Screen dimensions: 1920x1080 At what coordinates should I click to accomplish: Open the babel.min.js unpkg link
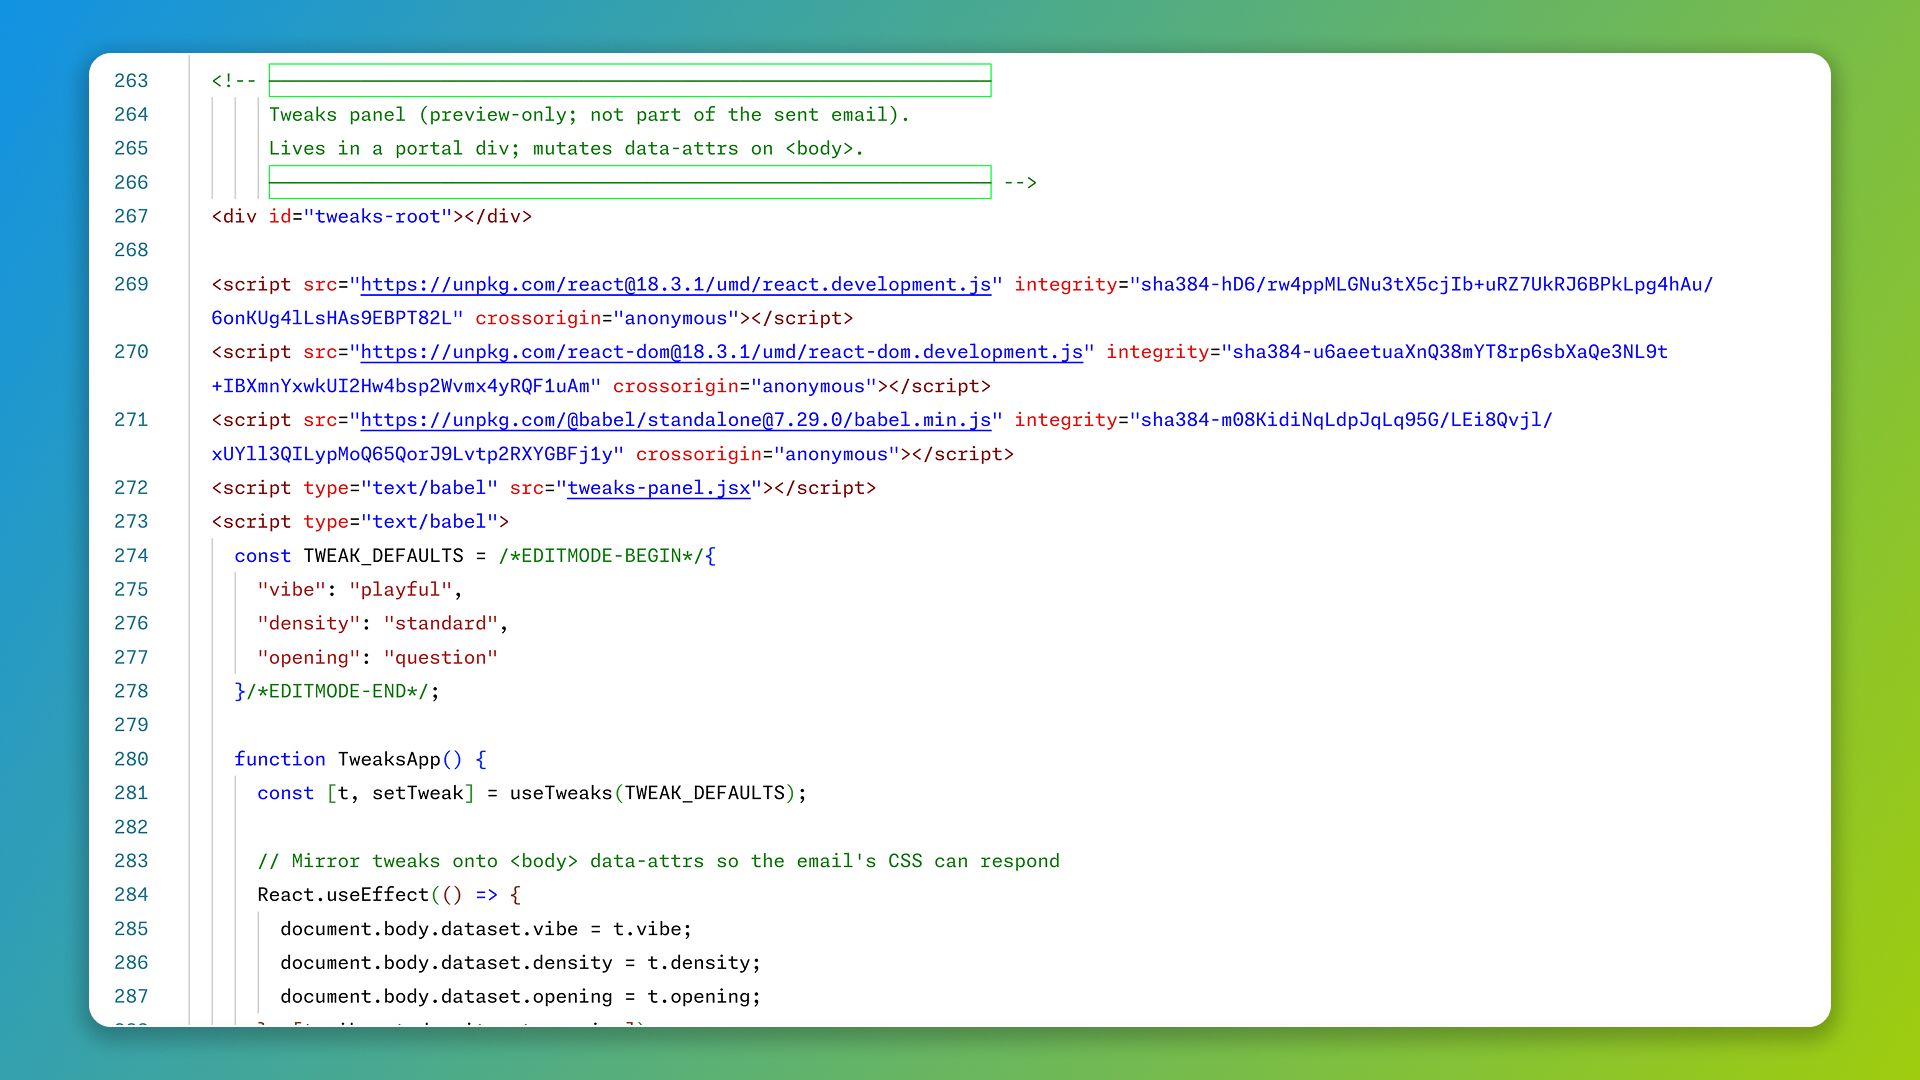[x=676, y=420]
